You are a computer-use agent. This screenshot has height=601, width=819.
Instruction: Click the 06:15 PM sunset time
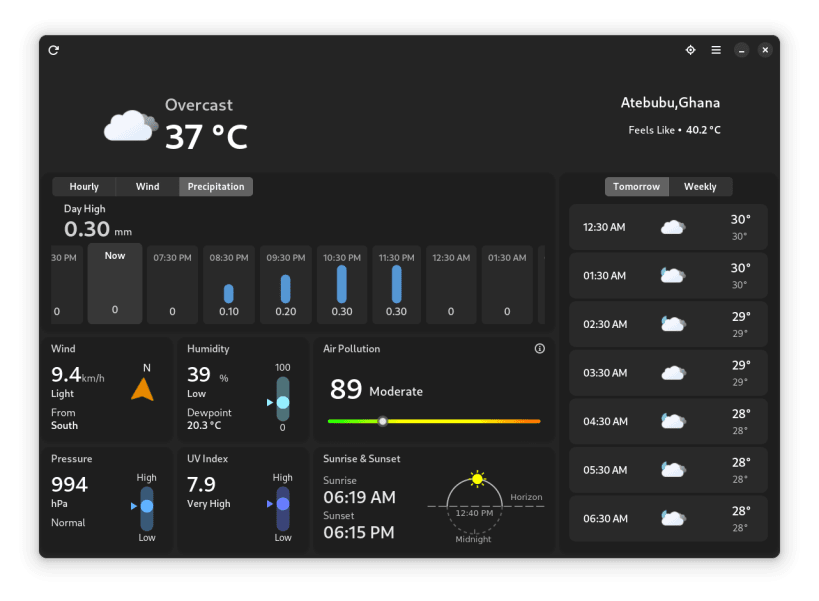pyautogui.click(x=359, y=533)
